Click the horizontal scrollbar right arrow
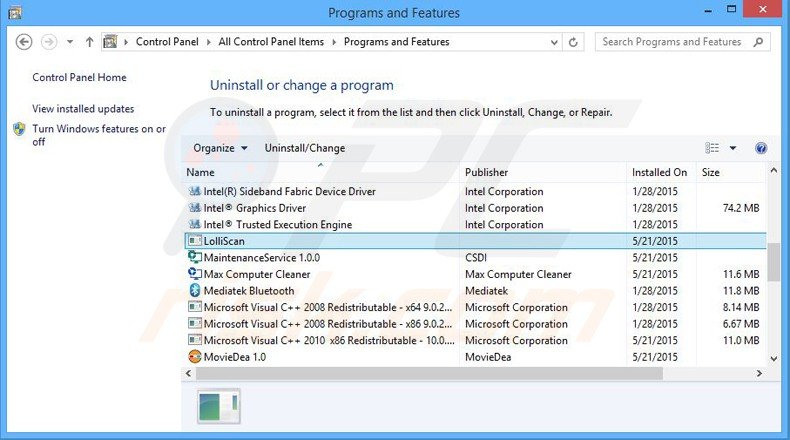This screenshot has width=790, height=440. 759,373
